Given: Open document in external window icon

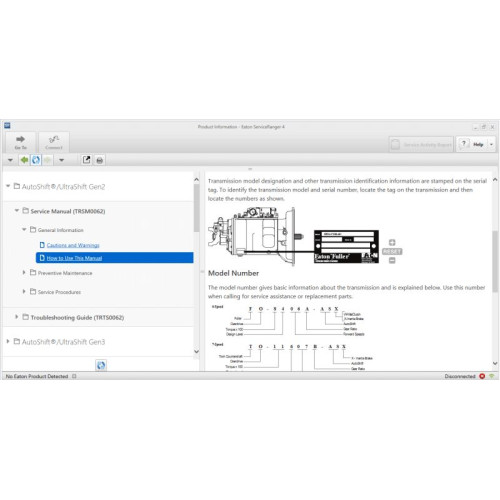Looking at the screenshot, I should pyautogui.click(x=86, y=160).
